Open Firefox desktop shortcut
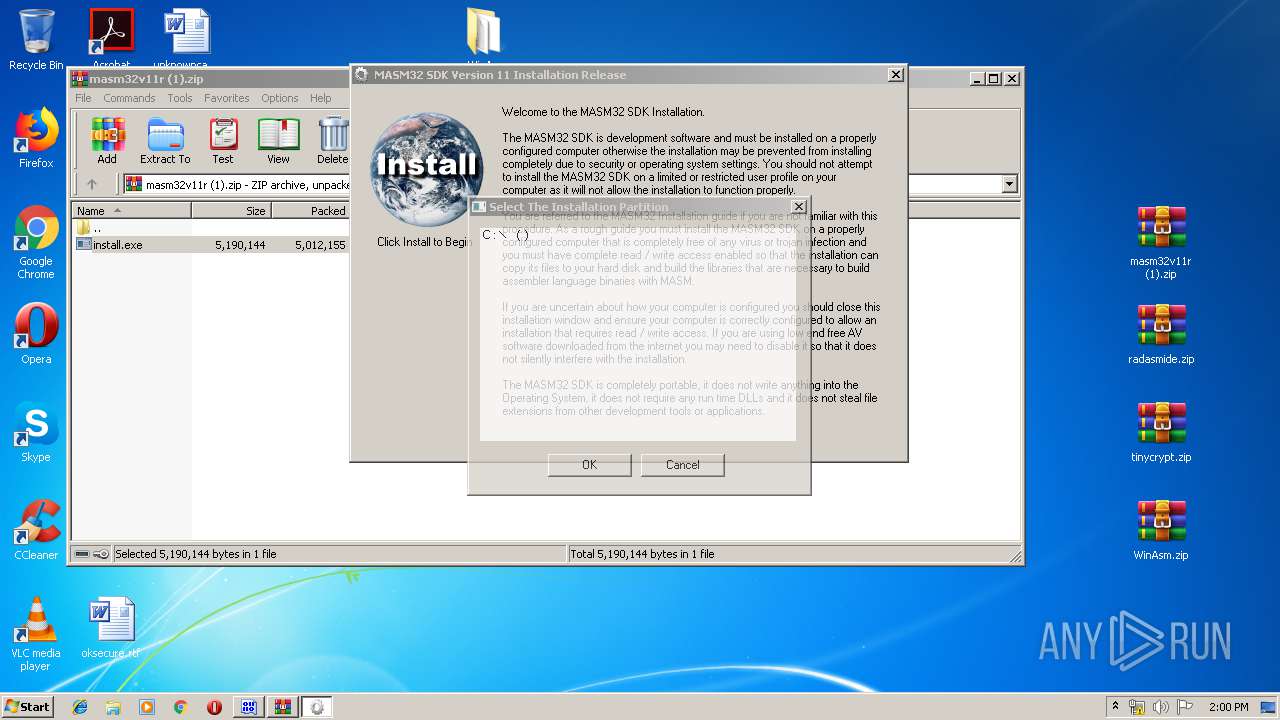 [36, 138]
